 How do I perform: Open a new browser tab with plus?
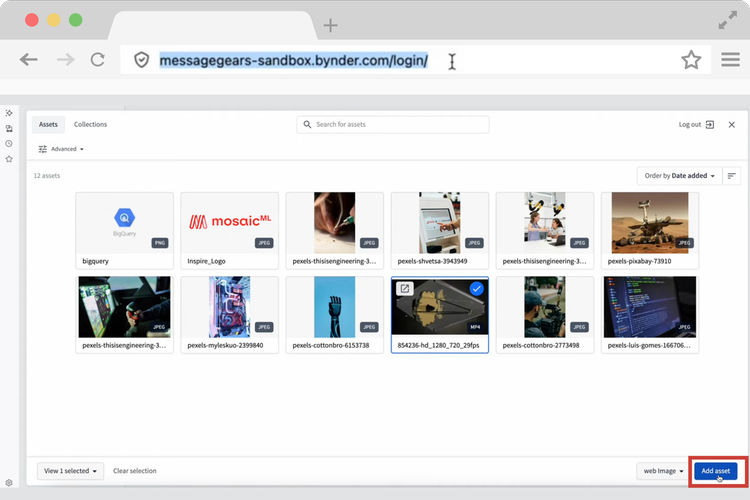331,25
